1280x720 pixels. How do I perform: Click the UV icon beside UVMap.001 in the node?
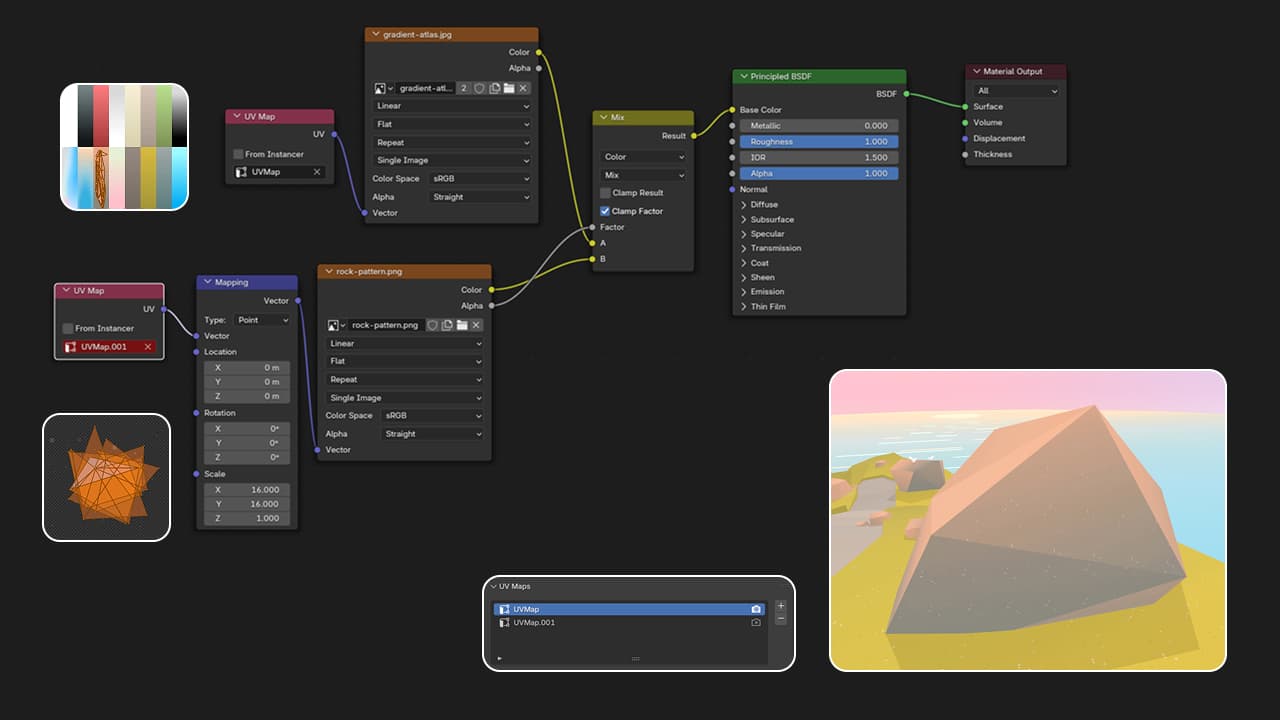pos(71,347)
